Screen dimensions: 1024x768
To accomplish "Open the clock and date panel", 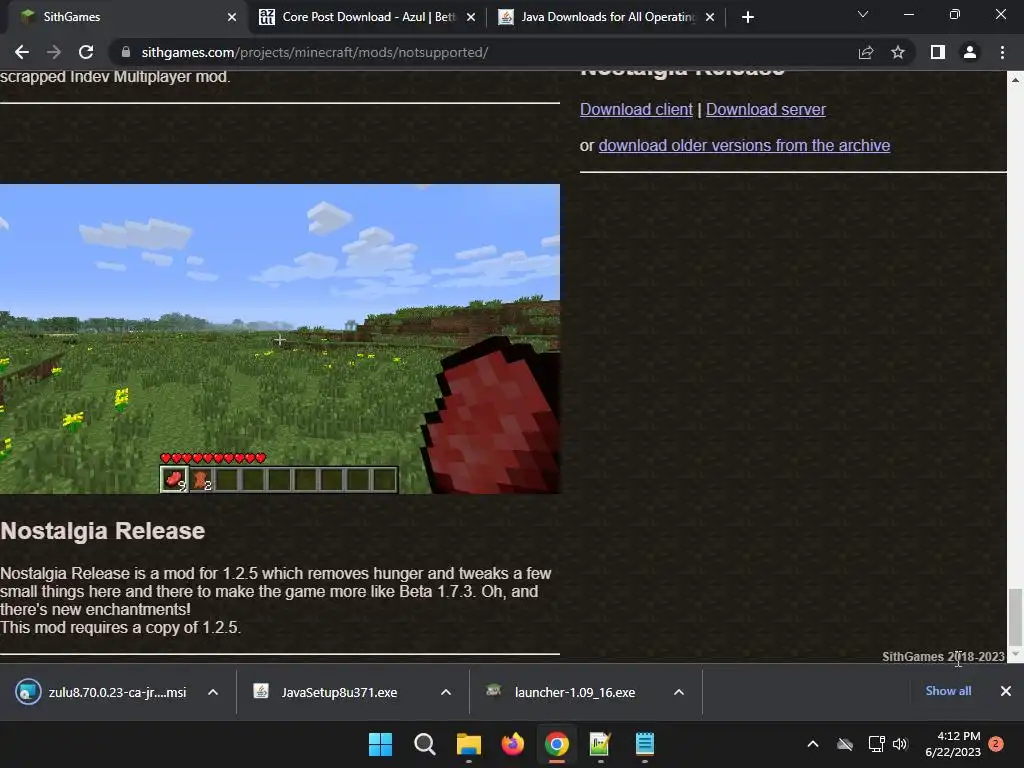I will tap(953, 744).
